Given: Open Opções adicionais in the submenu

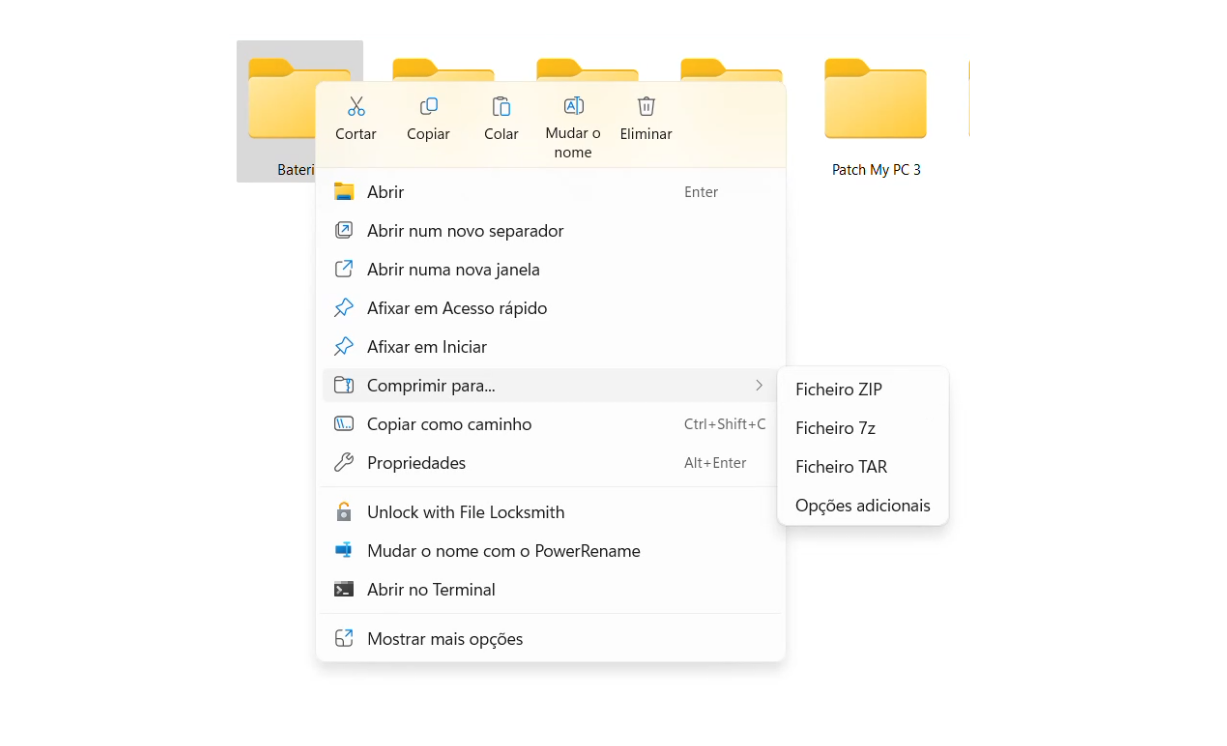Looking at the screenshot, I should point(862,506).
